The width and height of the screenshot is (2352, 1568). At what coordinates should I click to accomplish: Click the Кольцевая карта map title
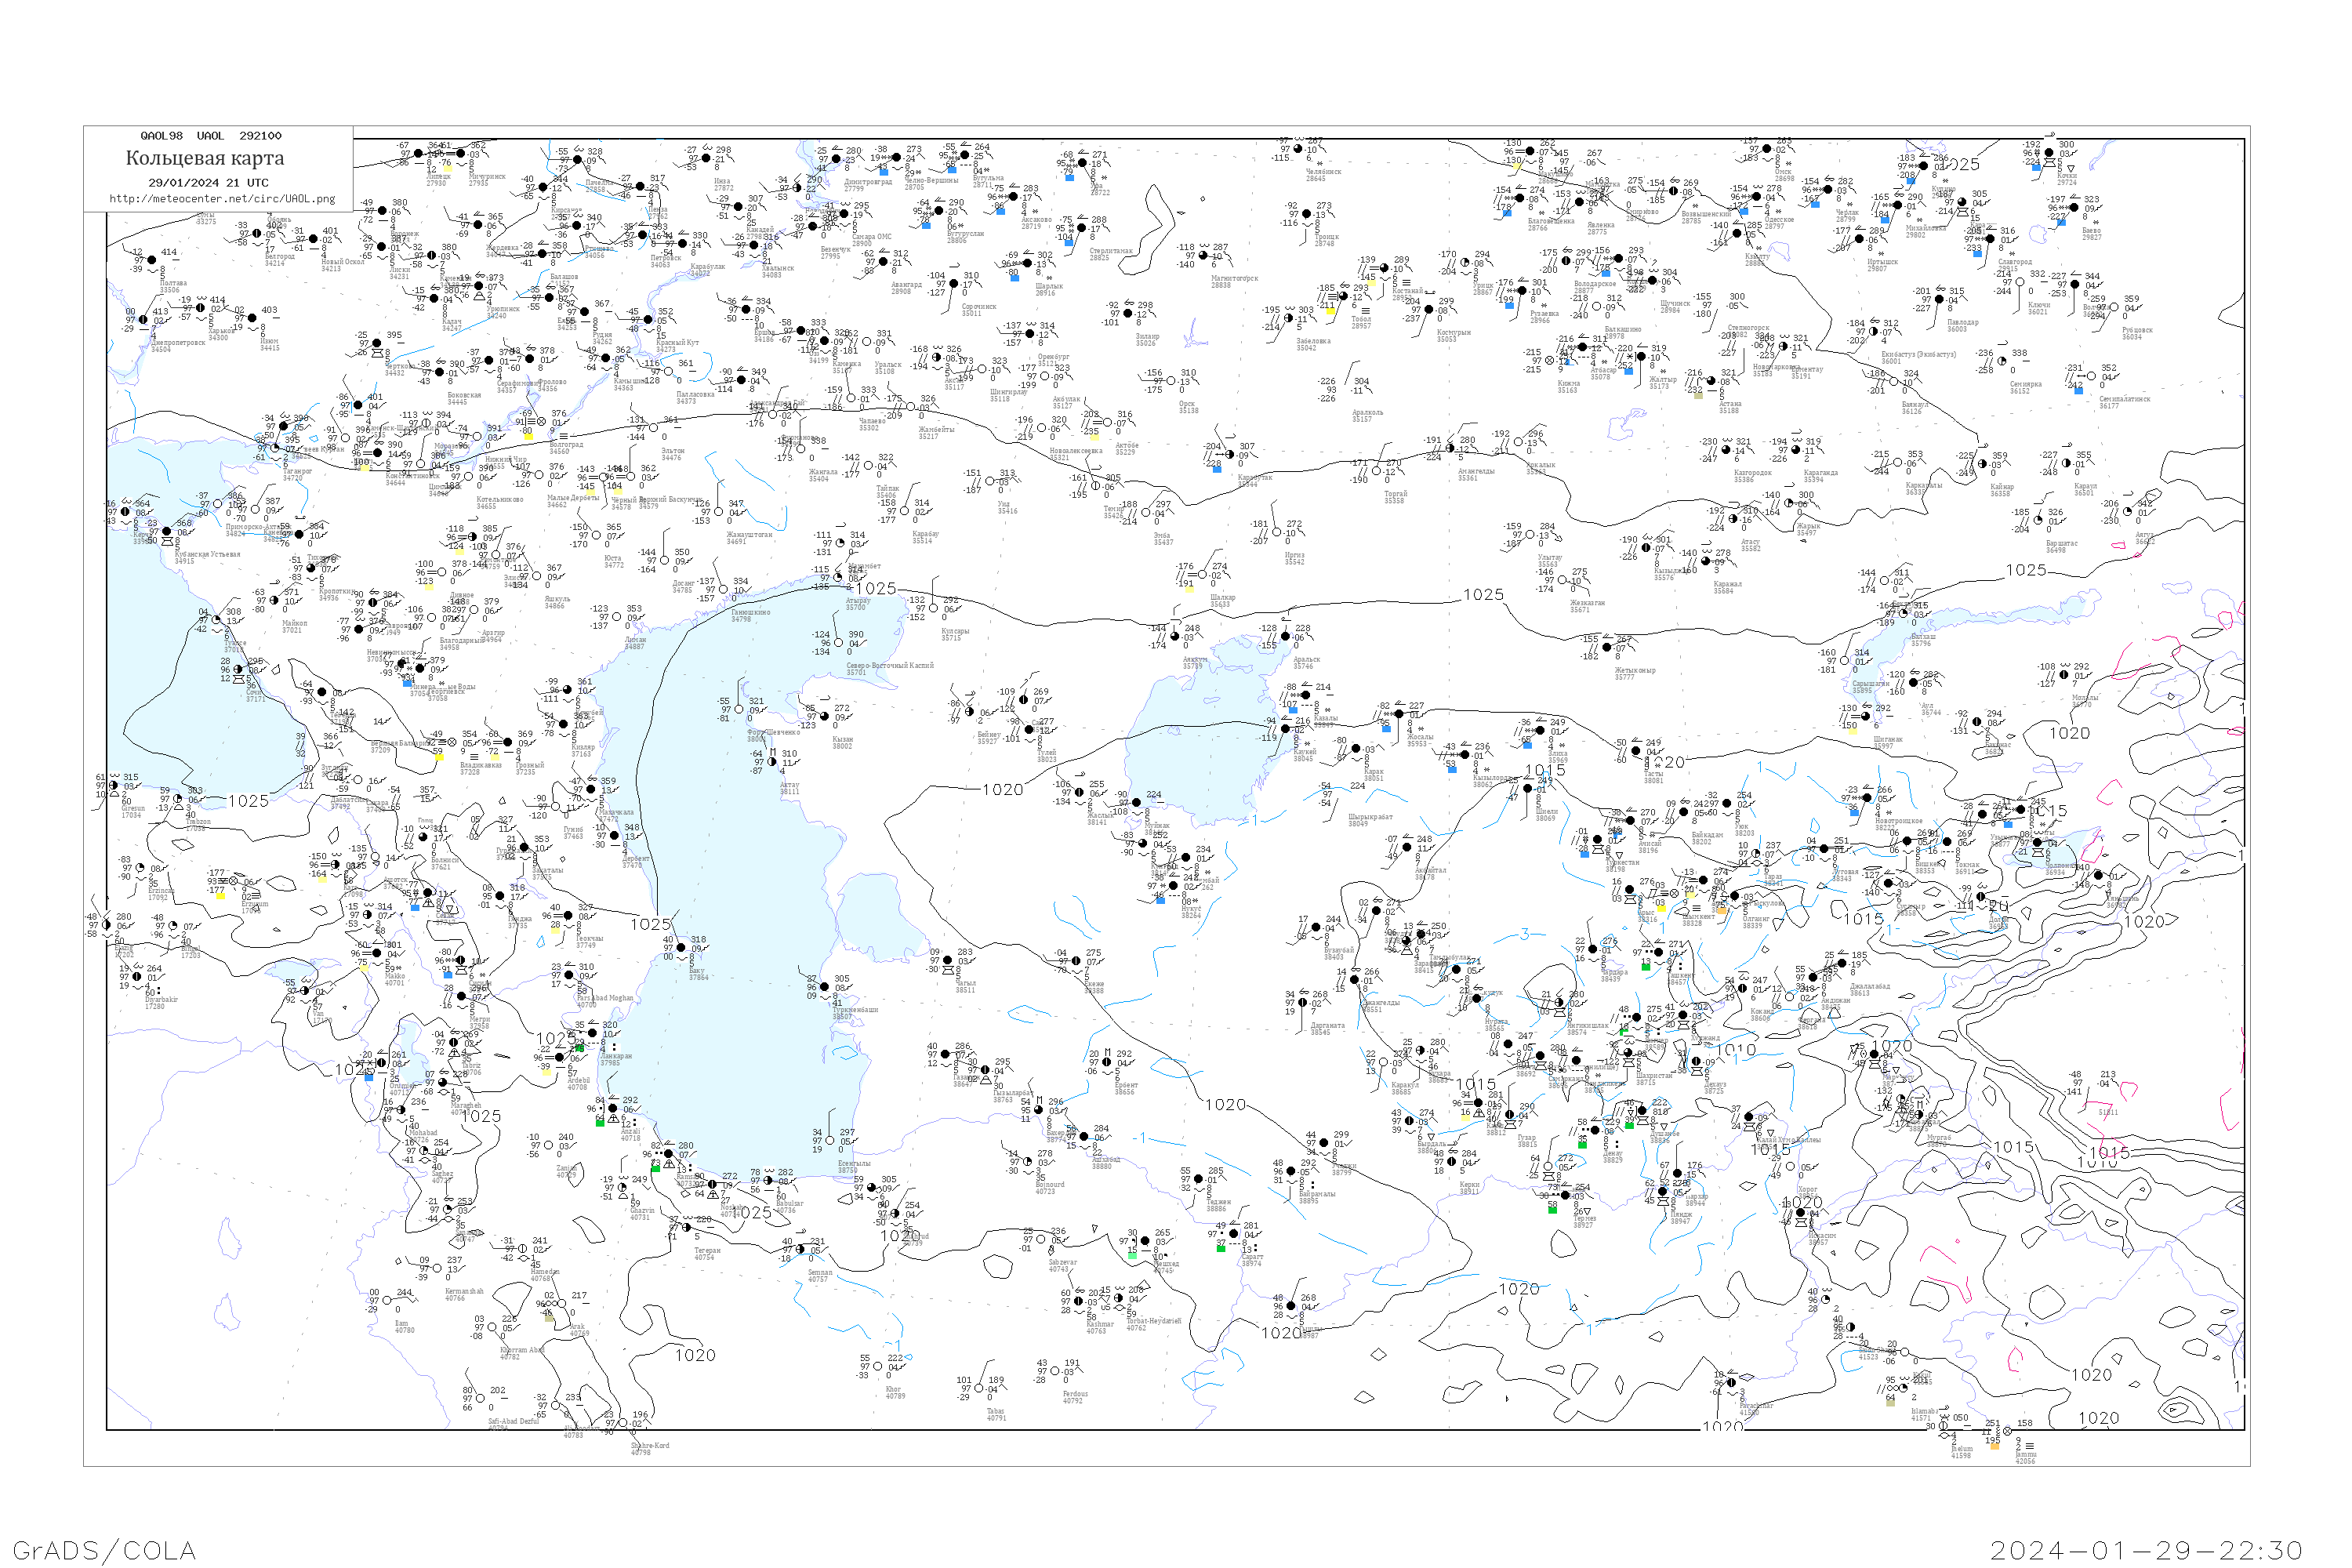pyautogui.click(x=205, y=158)
